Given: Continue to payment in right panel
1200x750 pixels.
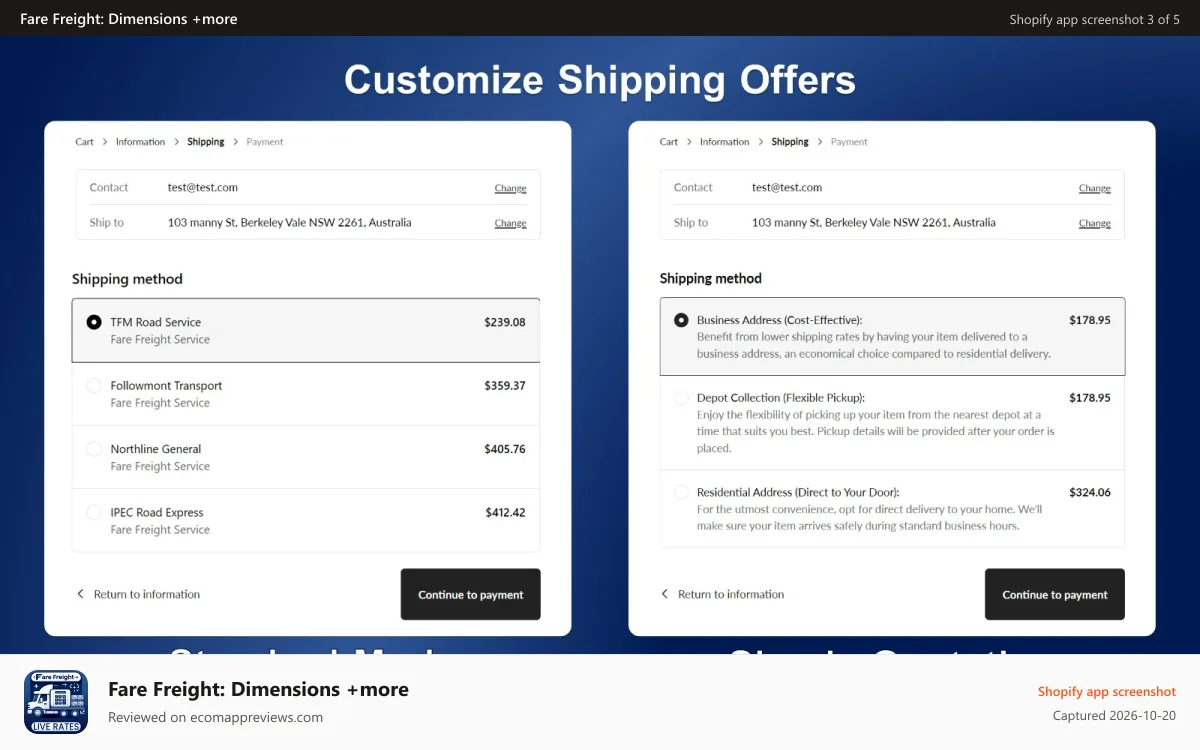Looking at the screenshot, I should [1055, 594].
